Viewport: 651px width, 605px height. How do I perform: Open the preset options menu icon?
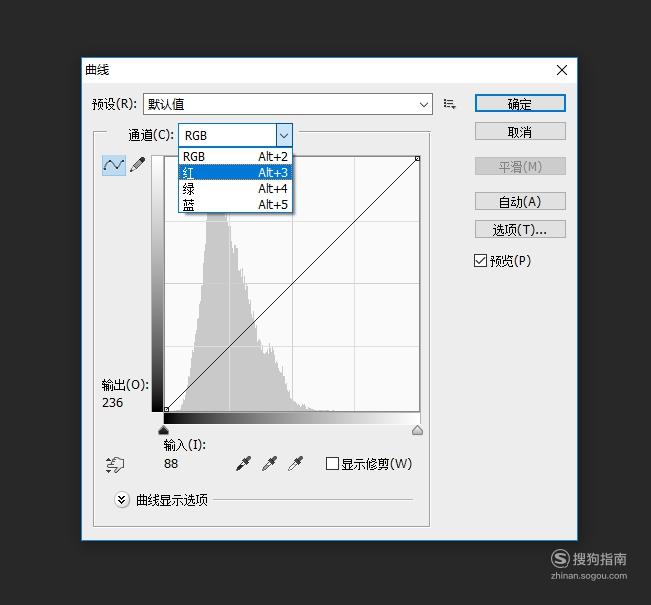click(x=449, y=104)
